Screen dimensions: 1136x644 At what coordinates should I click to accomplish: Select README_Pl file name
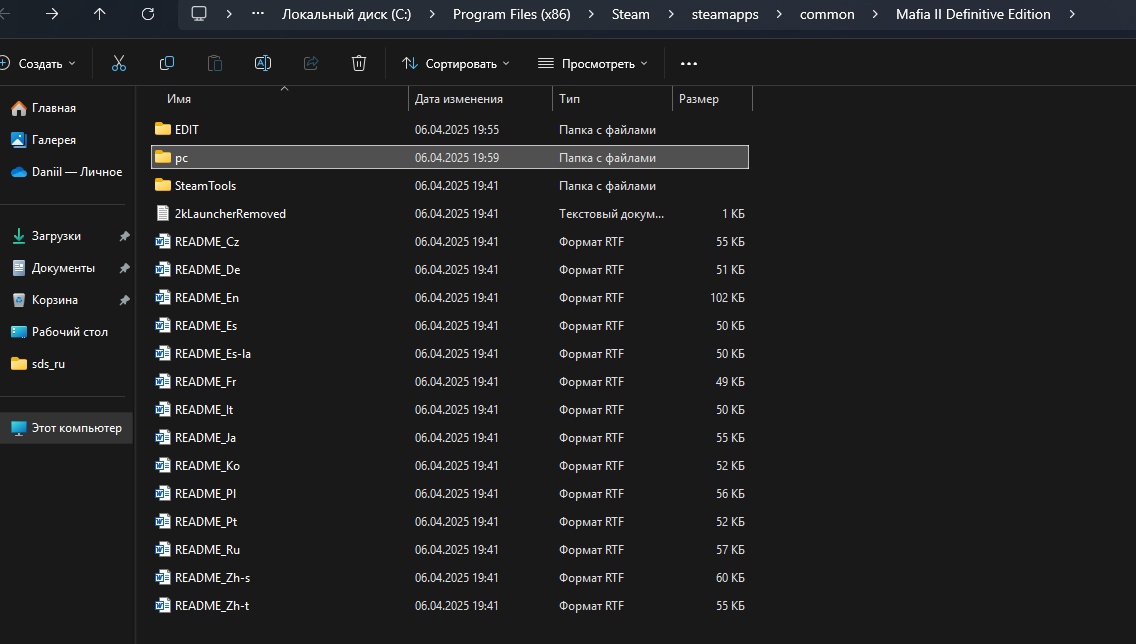coord(205,494)
